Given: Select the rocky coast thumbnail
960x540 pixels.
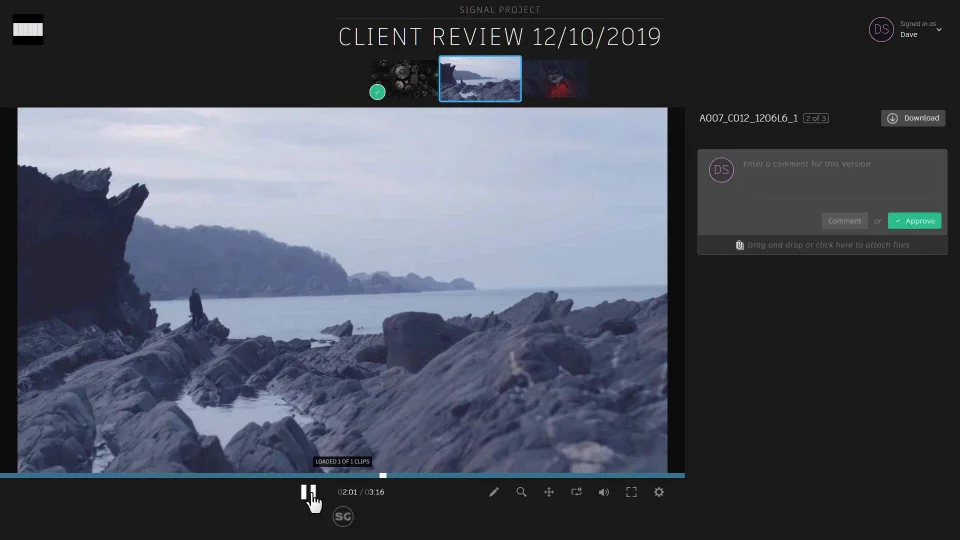Looking at the screenshot, I should tap(480, 78).
